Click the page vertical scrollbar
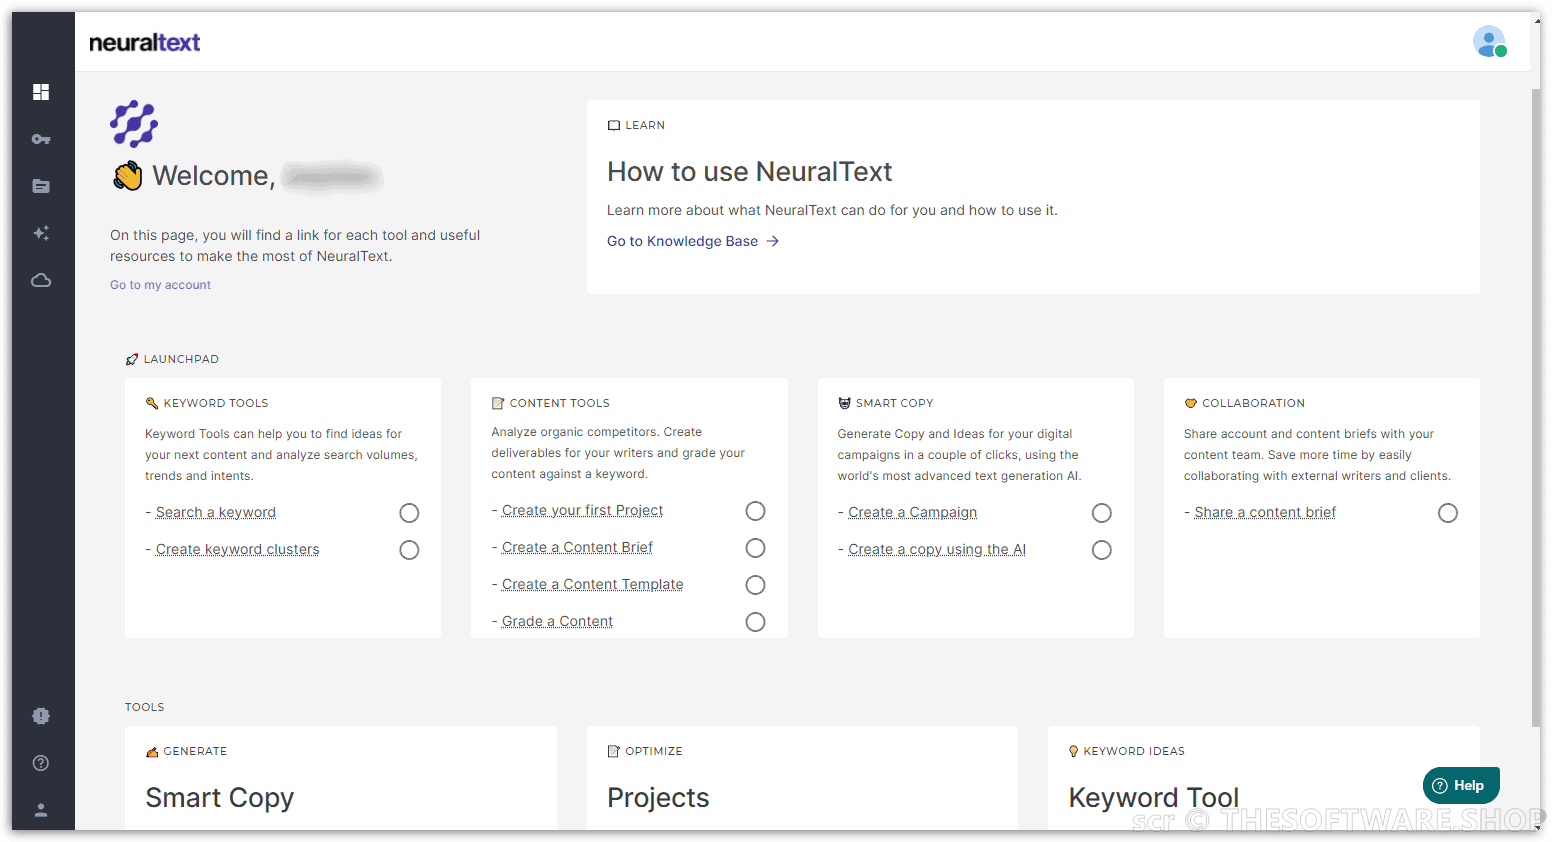This screenshot has width=1552, height=842. point(1536,408)
